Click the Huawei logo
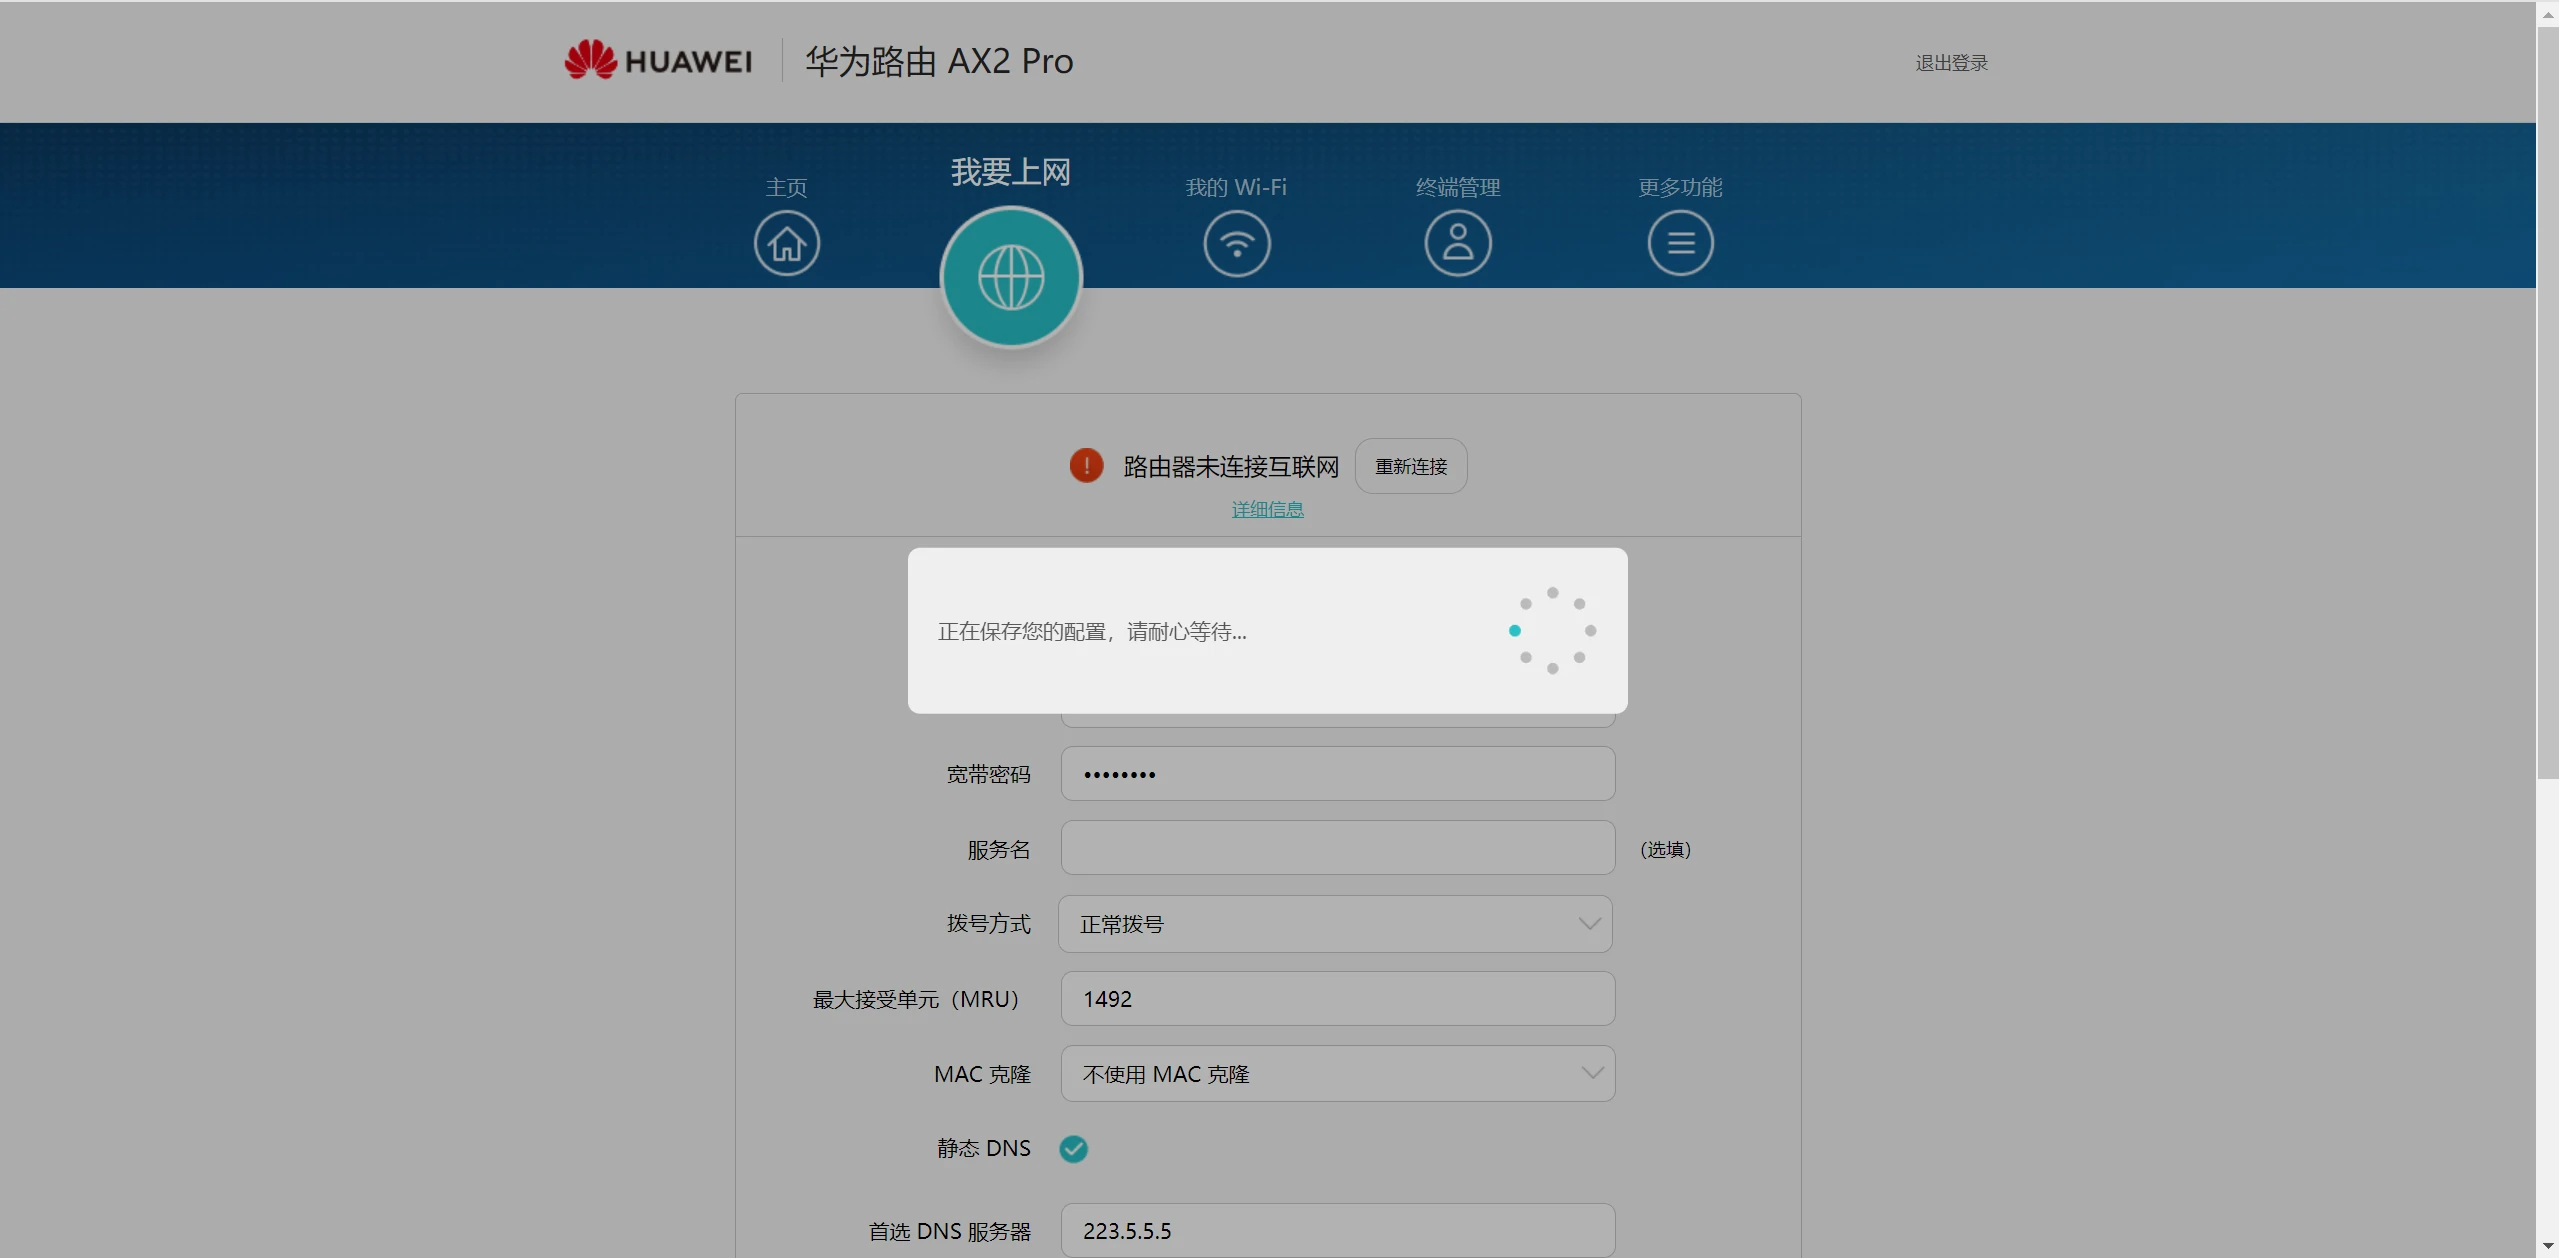Image resolution: width=2559 pixels, height=1258 pixels. pyautogui.click(x=658, y=61)
